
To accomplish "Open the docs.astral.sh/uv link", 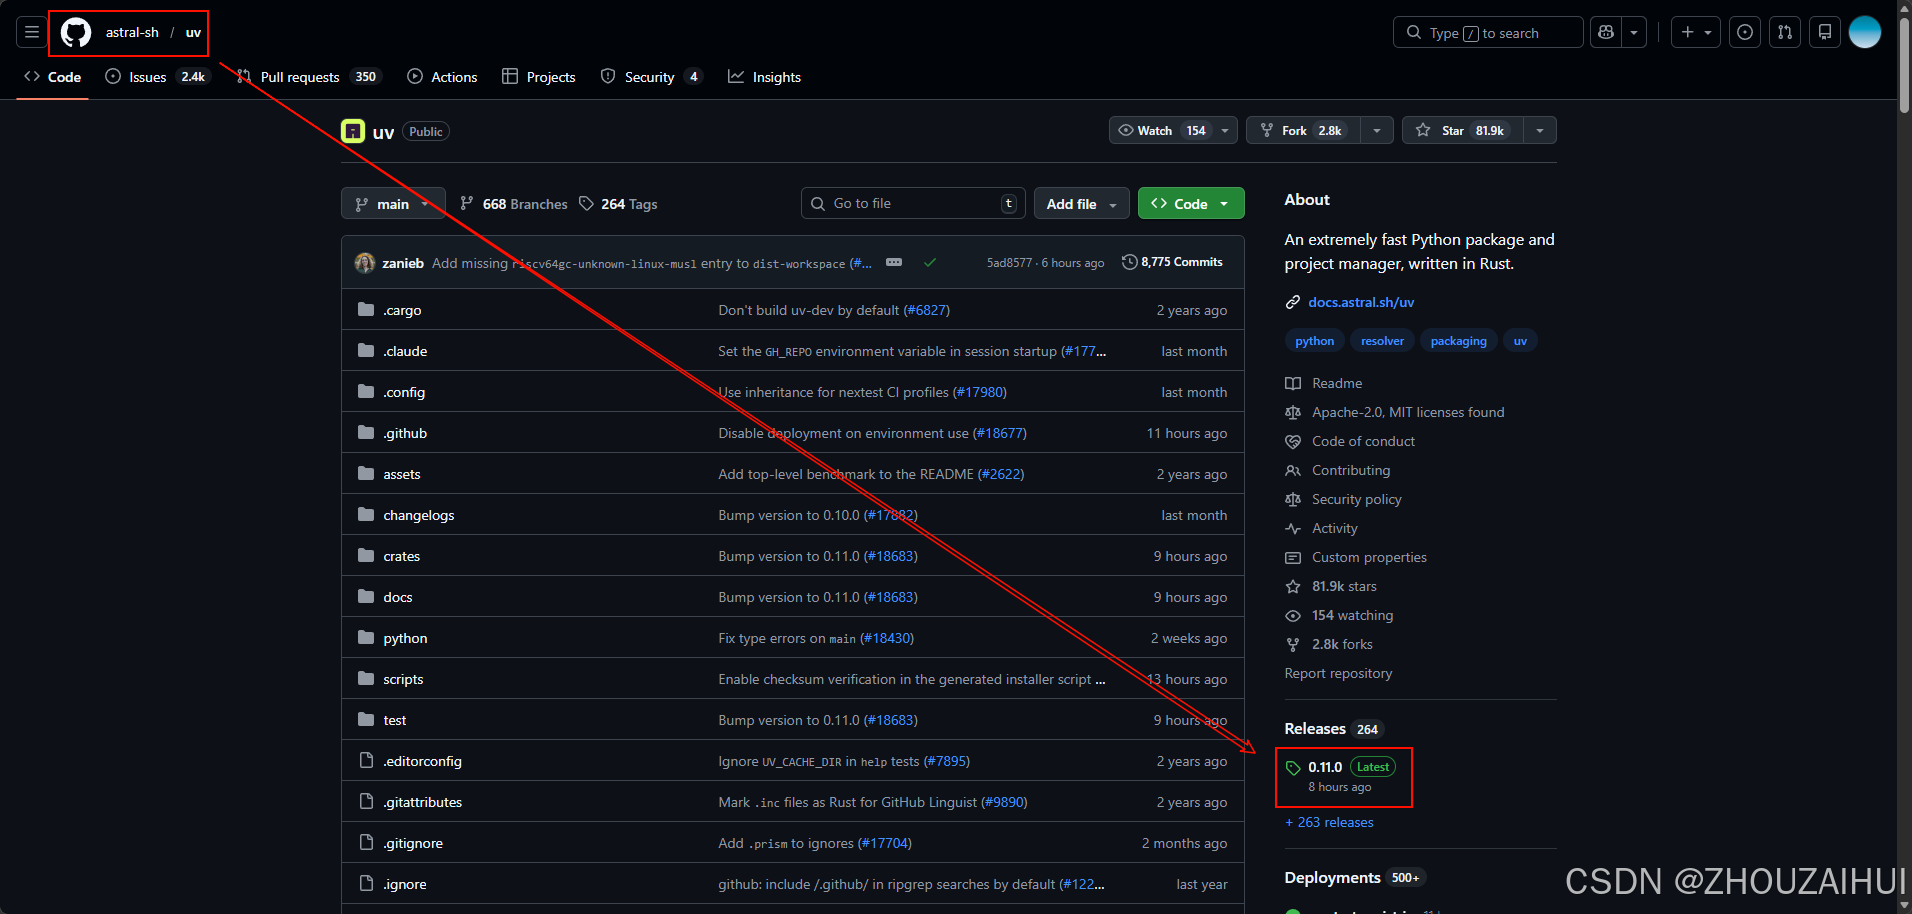I will (x=1361, y=302).
